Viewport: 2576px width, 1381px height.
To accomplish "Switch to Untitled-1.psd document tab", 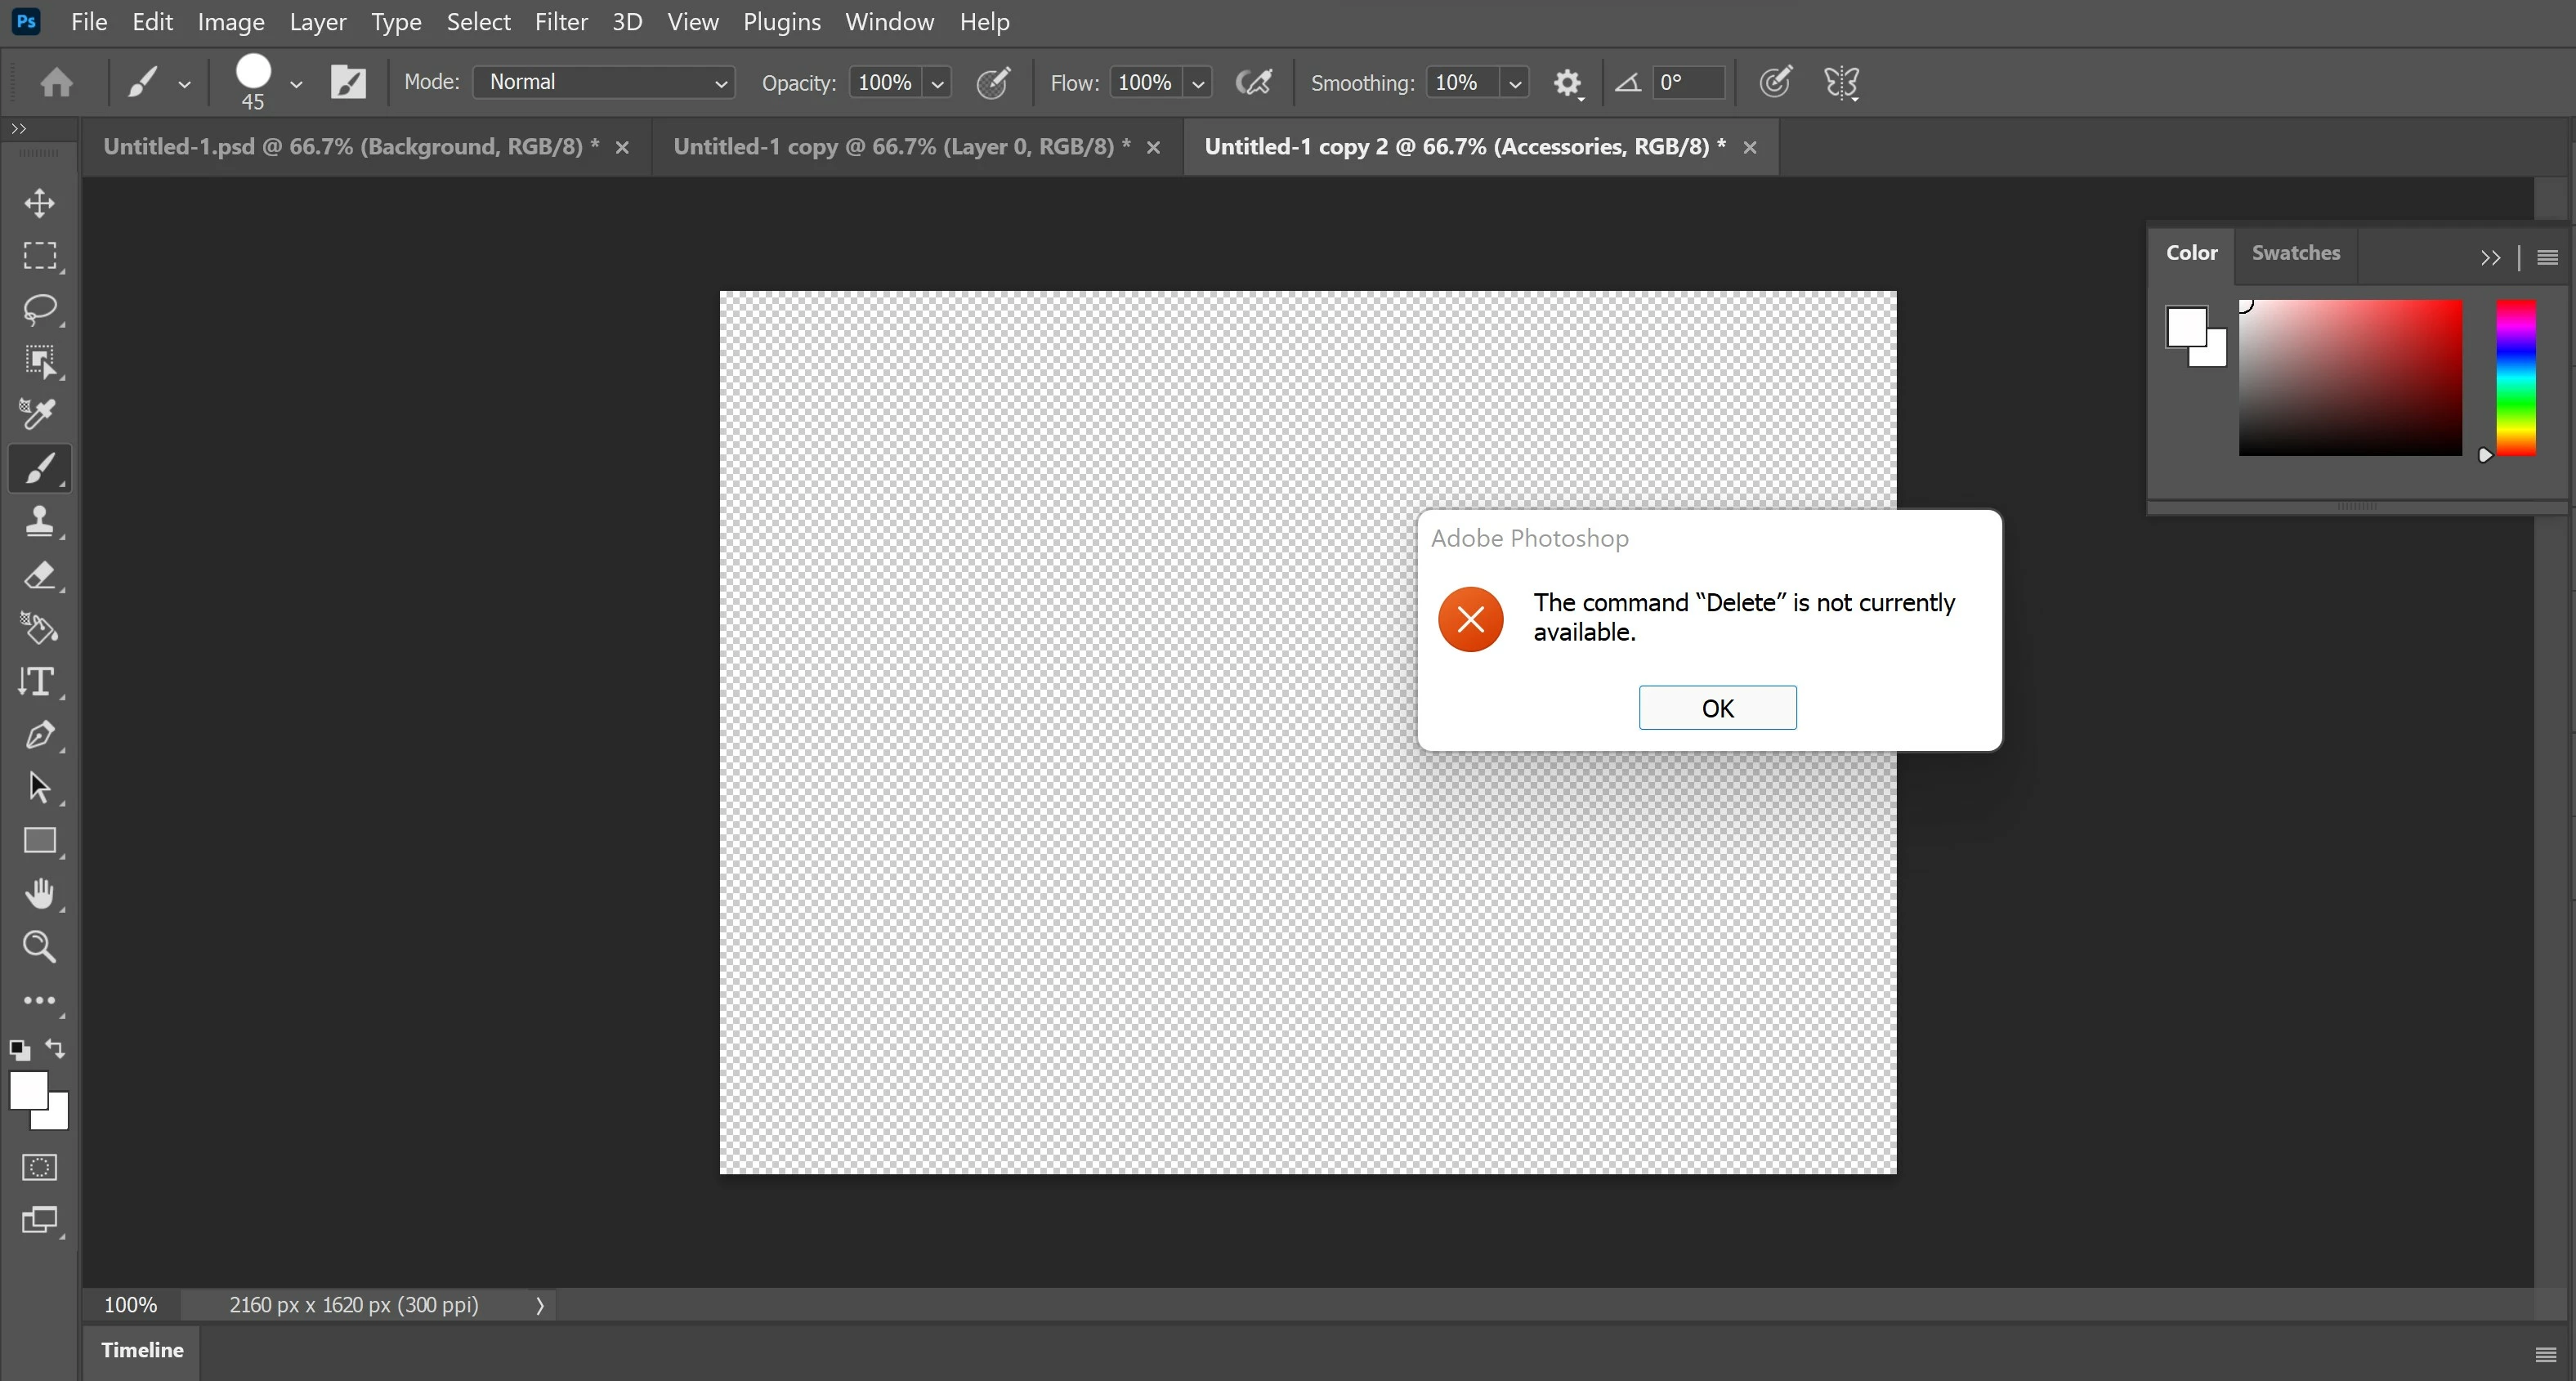I will point(351,147).
